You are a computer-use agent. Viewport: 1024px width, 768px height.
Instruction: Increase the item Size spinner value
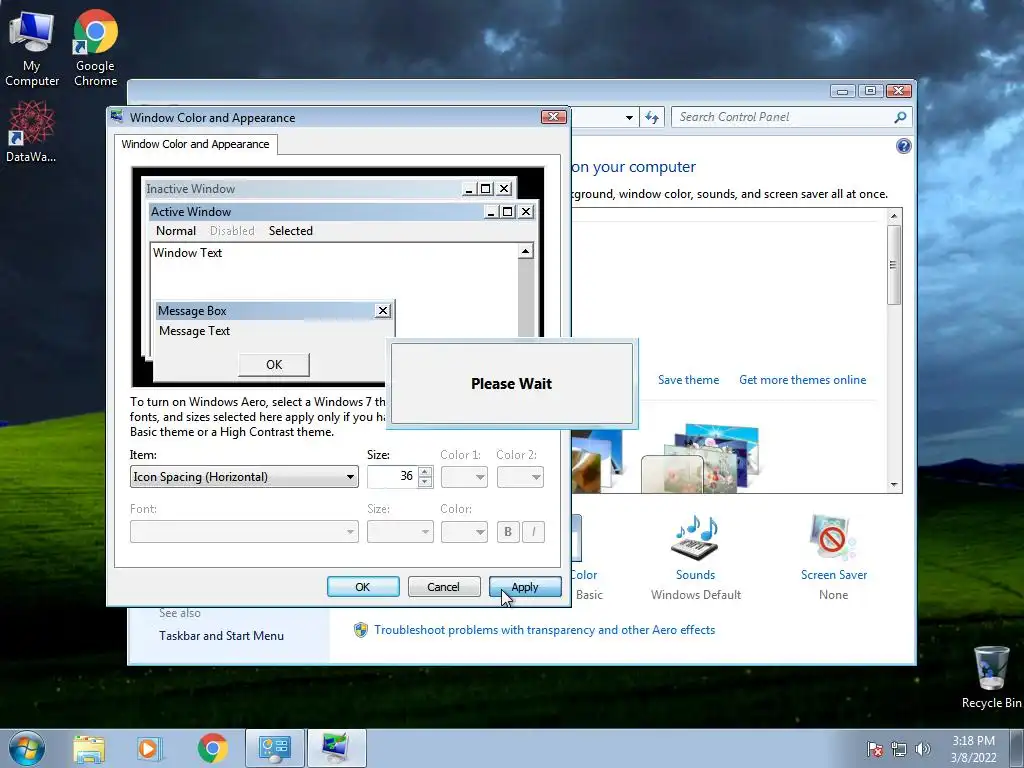pos(425,472)
